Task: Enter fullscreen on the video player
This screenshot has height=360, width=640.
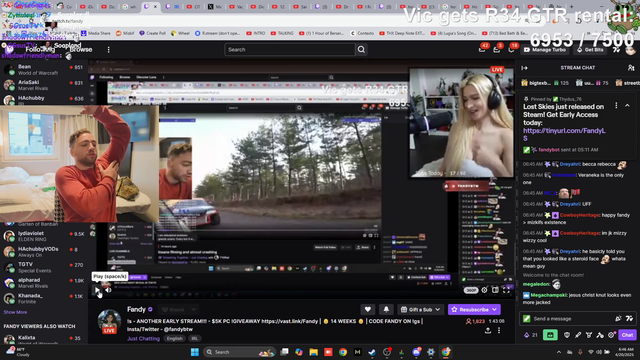Action: point(507,290)
